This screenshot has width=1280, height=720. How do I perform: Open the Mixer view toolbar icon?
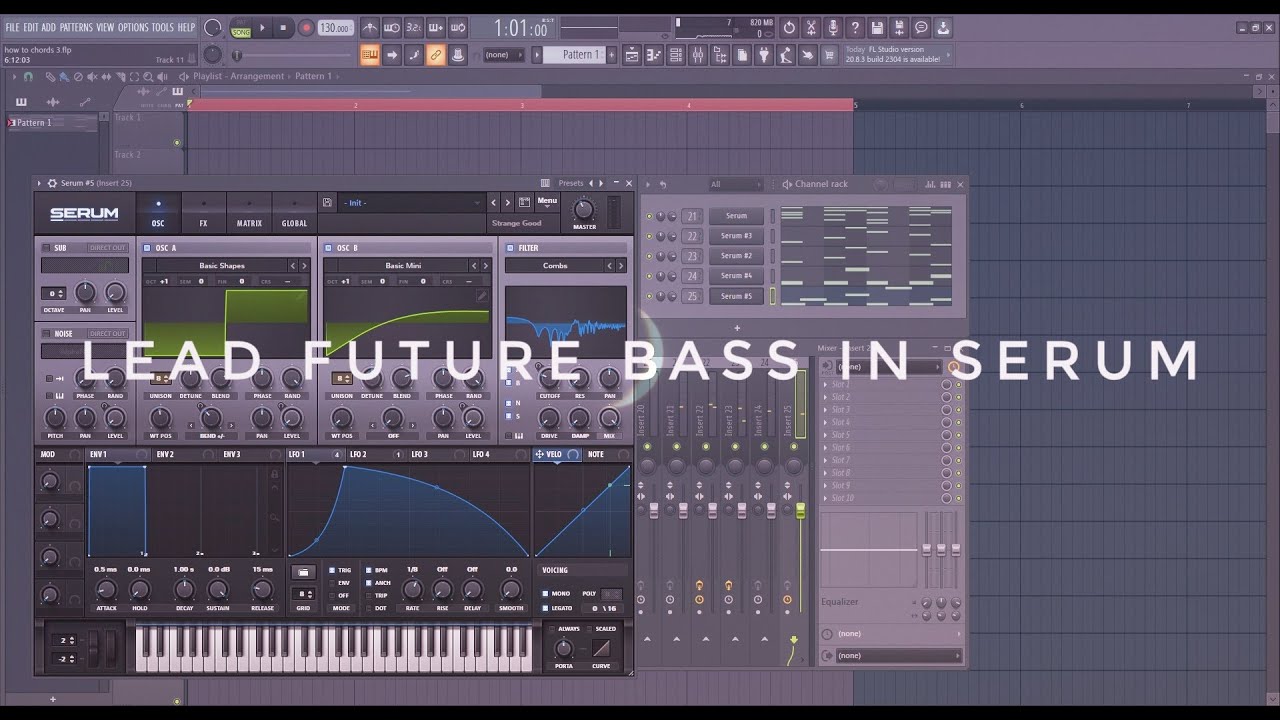tap(698, 55)
